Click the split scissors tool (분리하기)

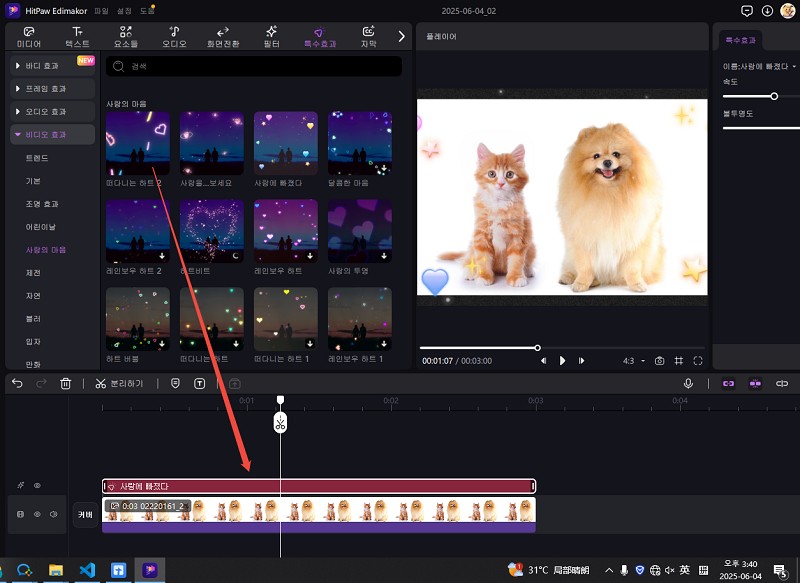click(120, 383)
